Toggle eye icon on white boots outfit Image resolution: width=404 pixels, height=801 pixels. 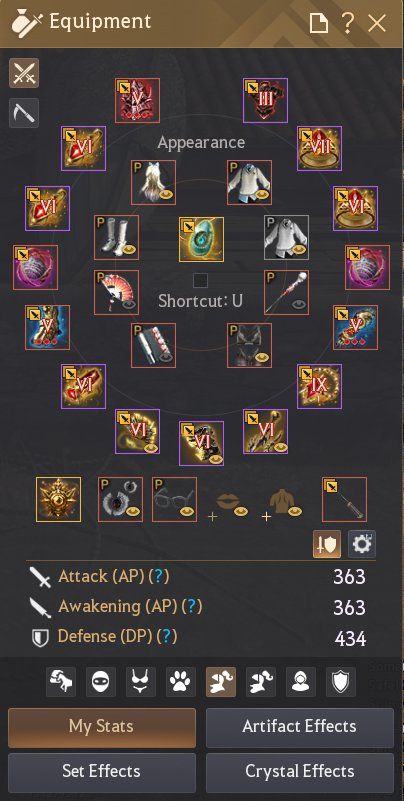130,250
